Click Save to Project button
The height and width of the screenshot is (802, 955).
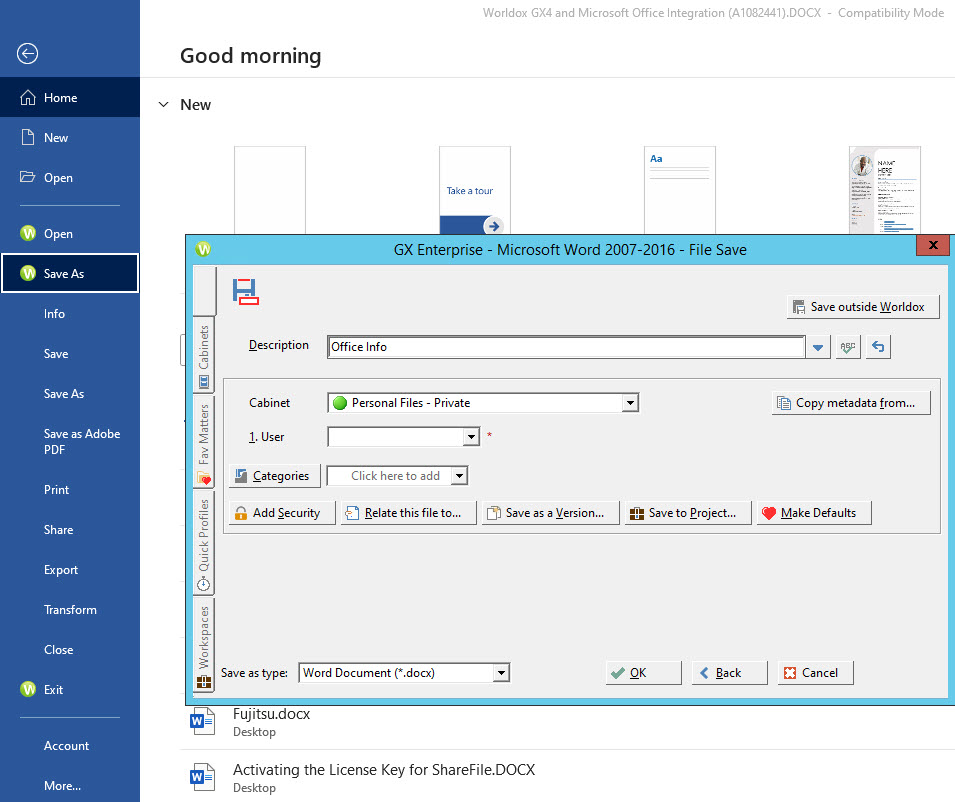(x=688, y=513)
